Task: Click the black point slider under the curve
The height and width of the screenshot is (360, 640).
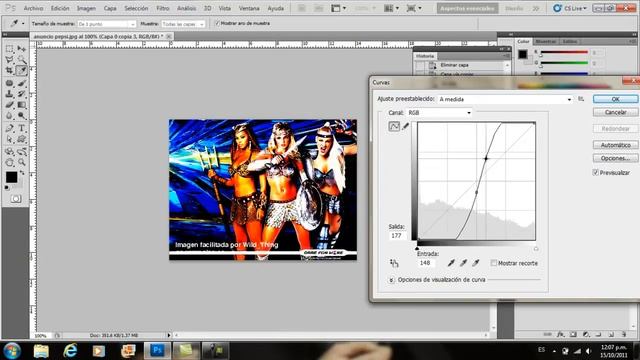Action: [417, 248]
